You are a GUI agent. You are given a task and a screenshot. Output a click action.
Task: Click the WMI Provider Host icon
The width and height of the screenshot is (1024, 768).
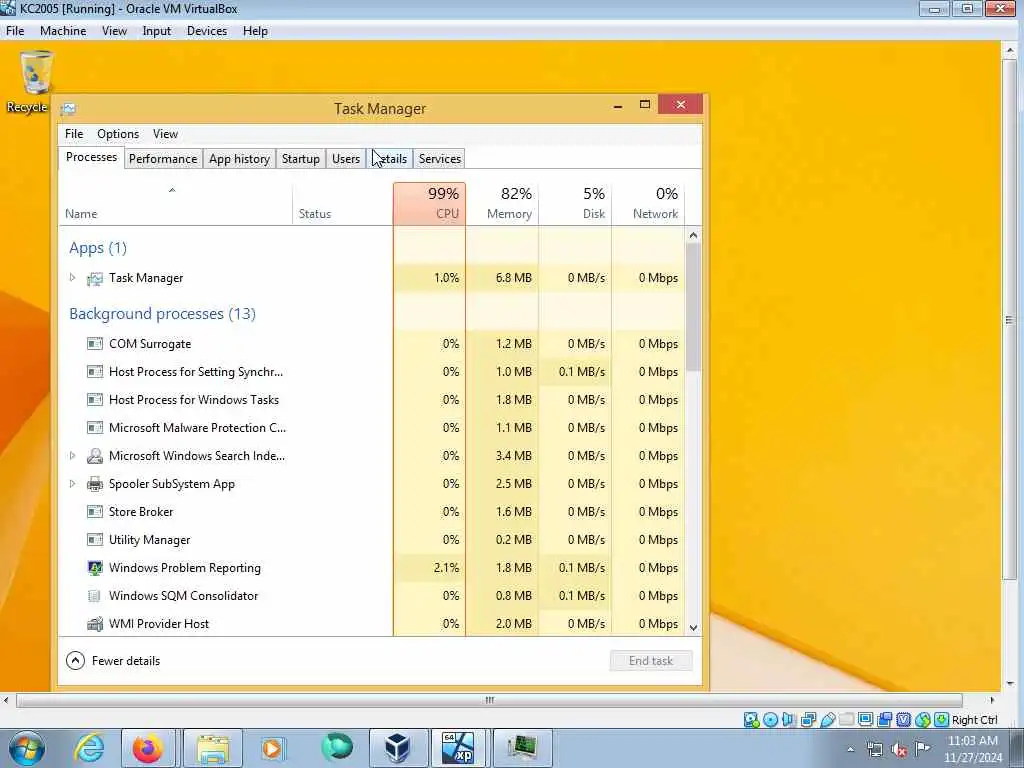tap(95, 624)
